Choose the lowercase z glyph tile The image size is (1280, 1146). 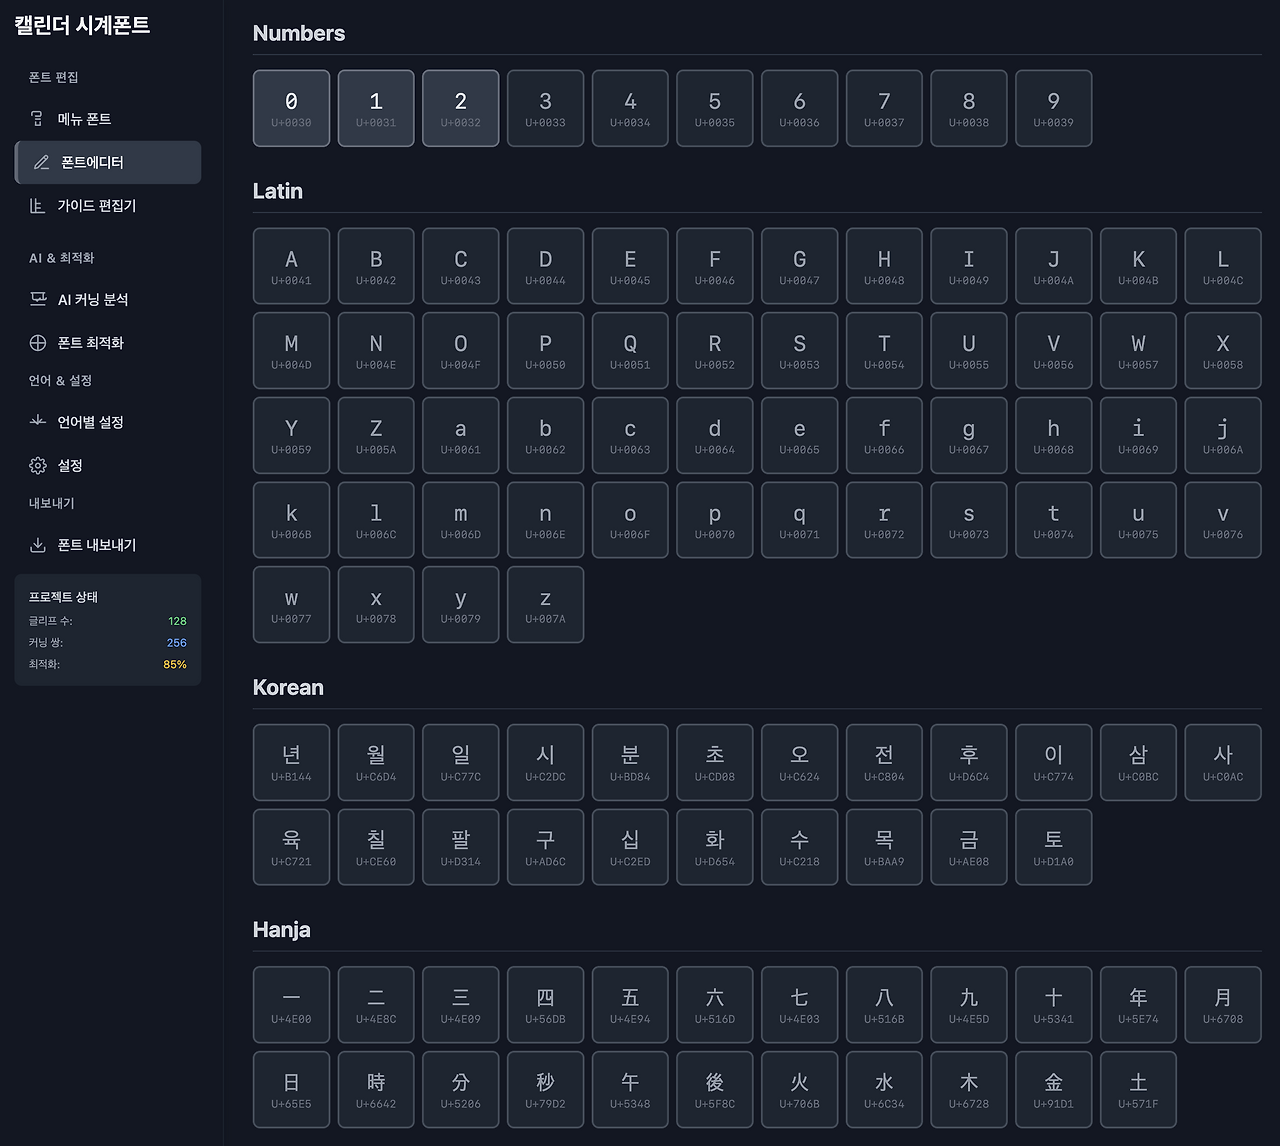coord(545,604)
